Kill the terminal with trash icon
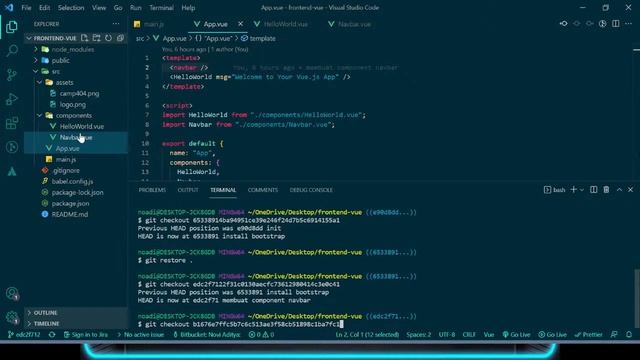The height and width of the screenshot is (360, 640). [x=606, y=190]
